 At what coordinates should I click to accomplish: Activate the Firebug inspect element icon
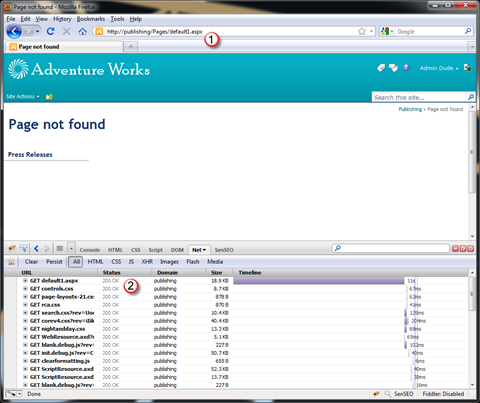pyautogui.click(x=24, y=248)
